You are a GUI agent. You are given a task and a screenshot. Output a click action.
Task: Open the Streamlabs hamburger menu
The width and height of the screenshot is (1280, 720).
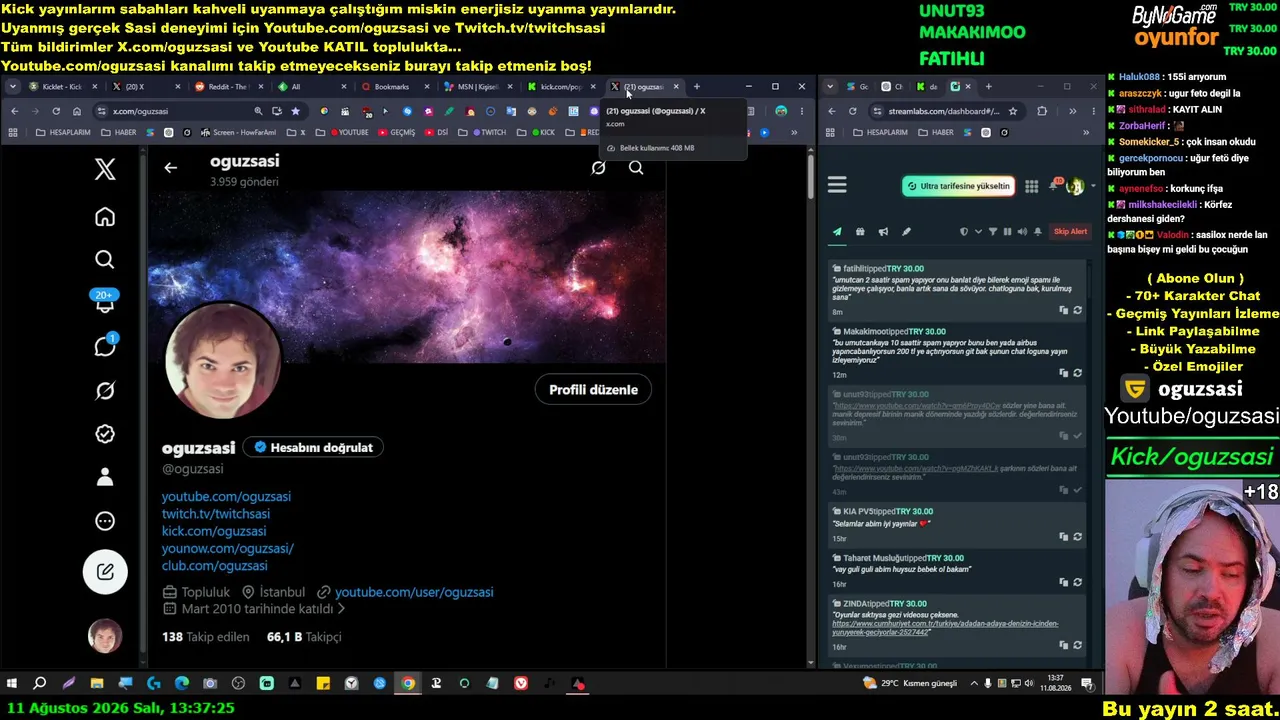[837, 185]
